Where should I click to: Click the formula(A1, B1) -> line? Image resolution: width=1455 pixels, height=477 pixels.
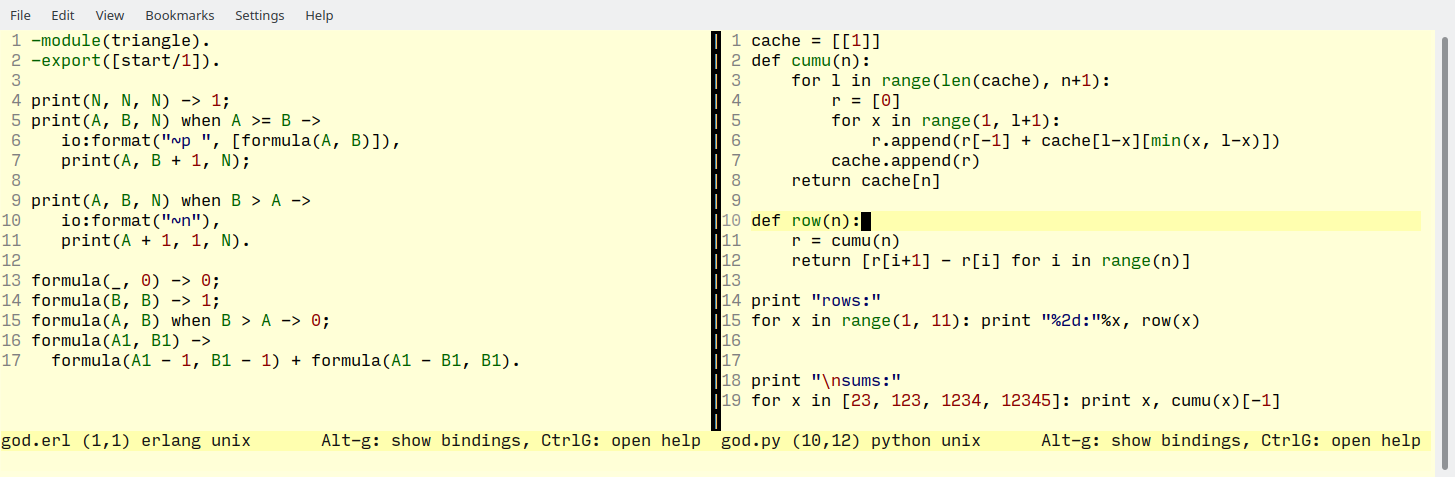click(121, 341)
